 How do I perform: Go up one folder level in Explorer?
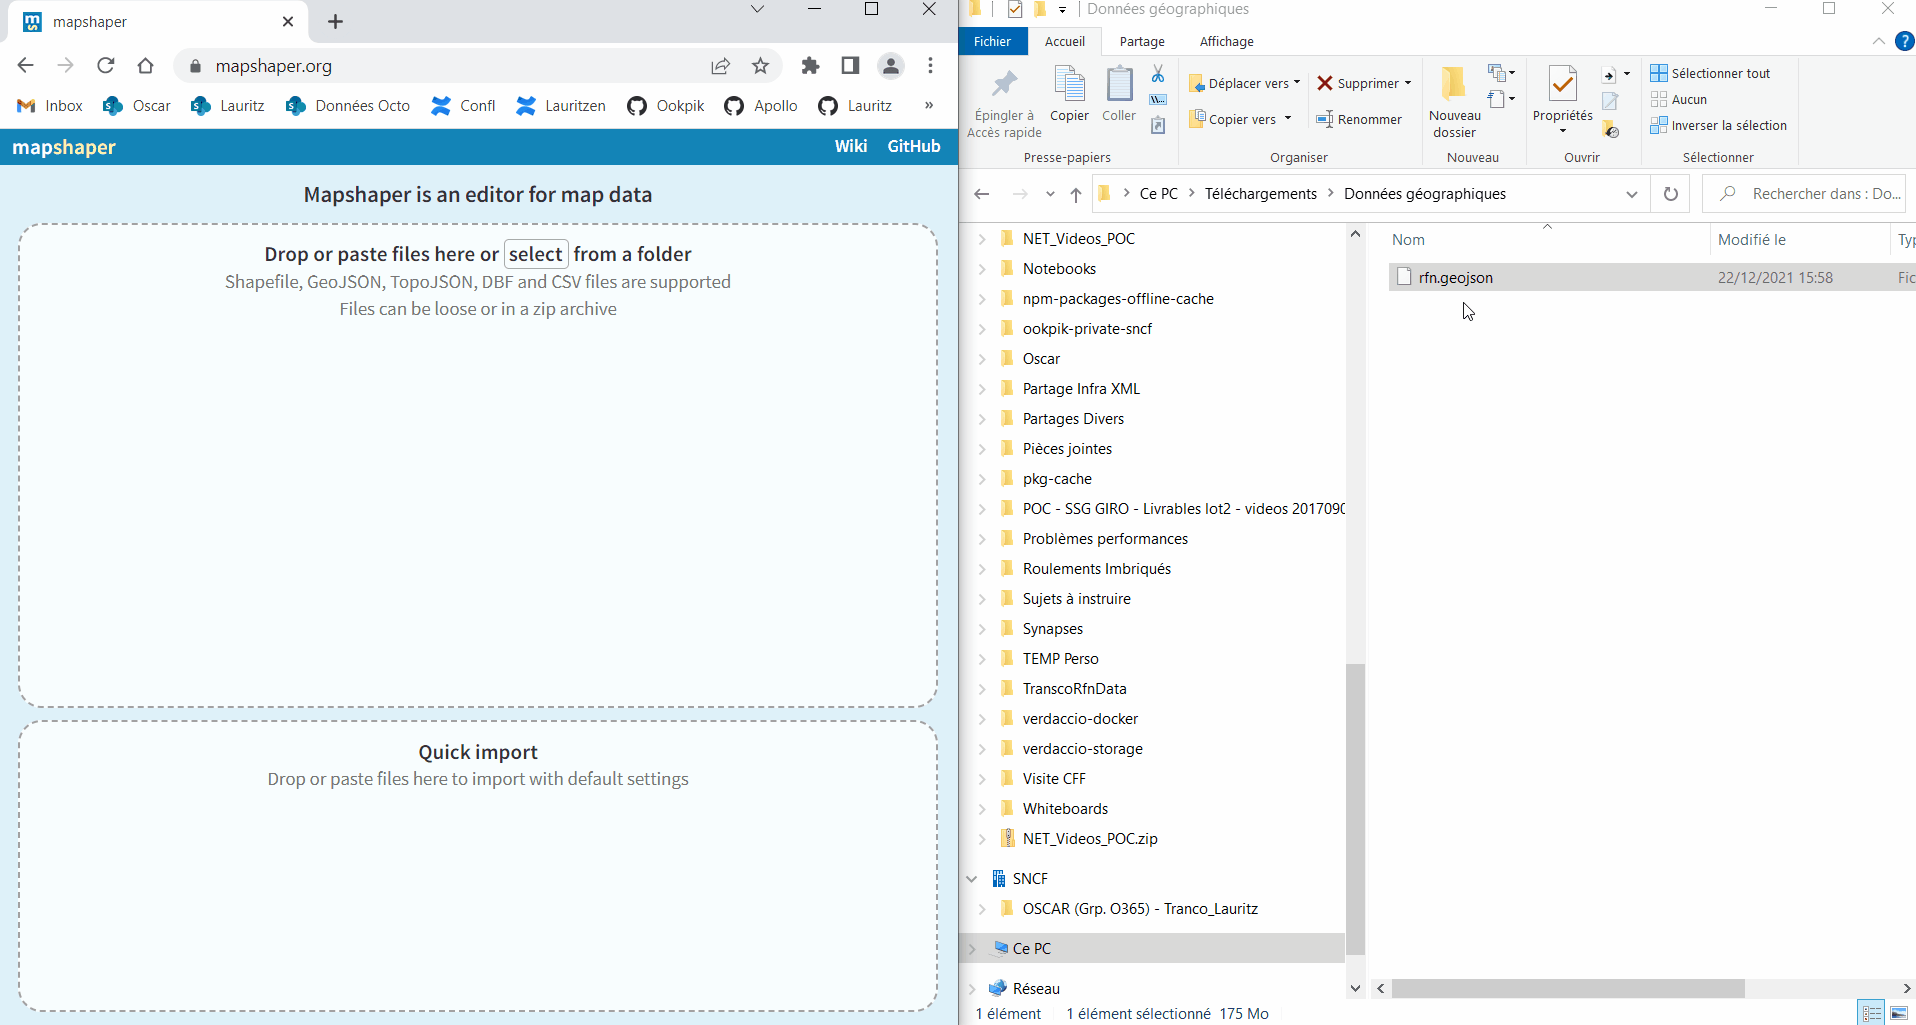[x=1075, y=194]
